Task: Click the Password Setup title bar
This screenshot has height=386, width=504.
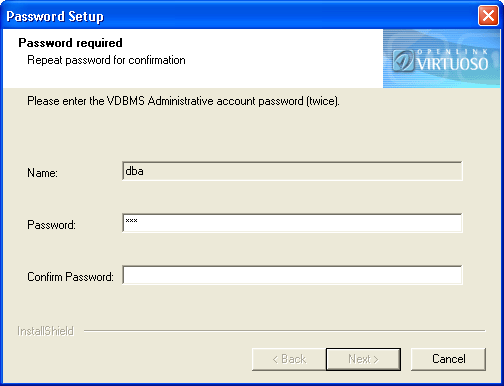Action: click(240, 16)
